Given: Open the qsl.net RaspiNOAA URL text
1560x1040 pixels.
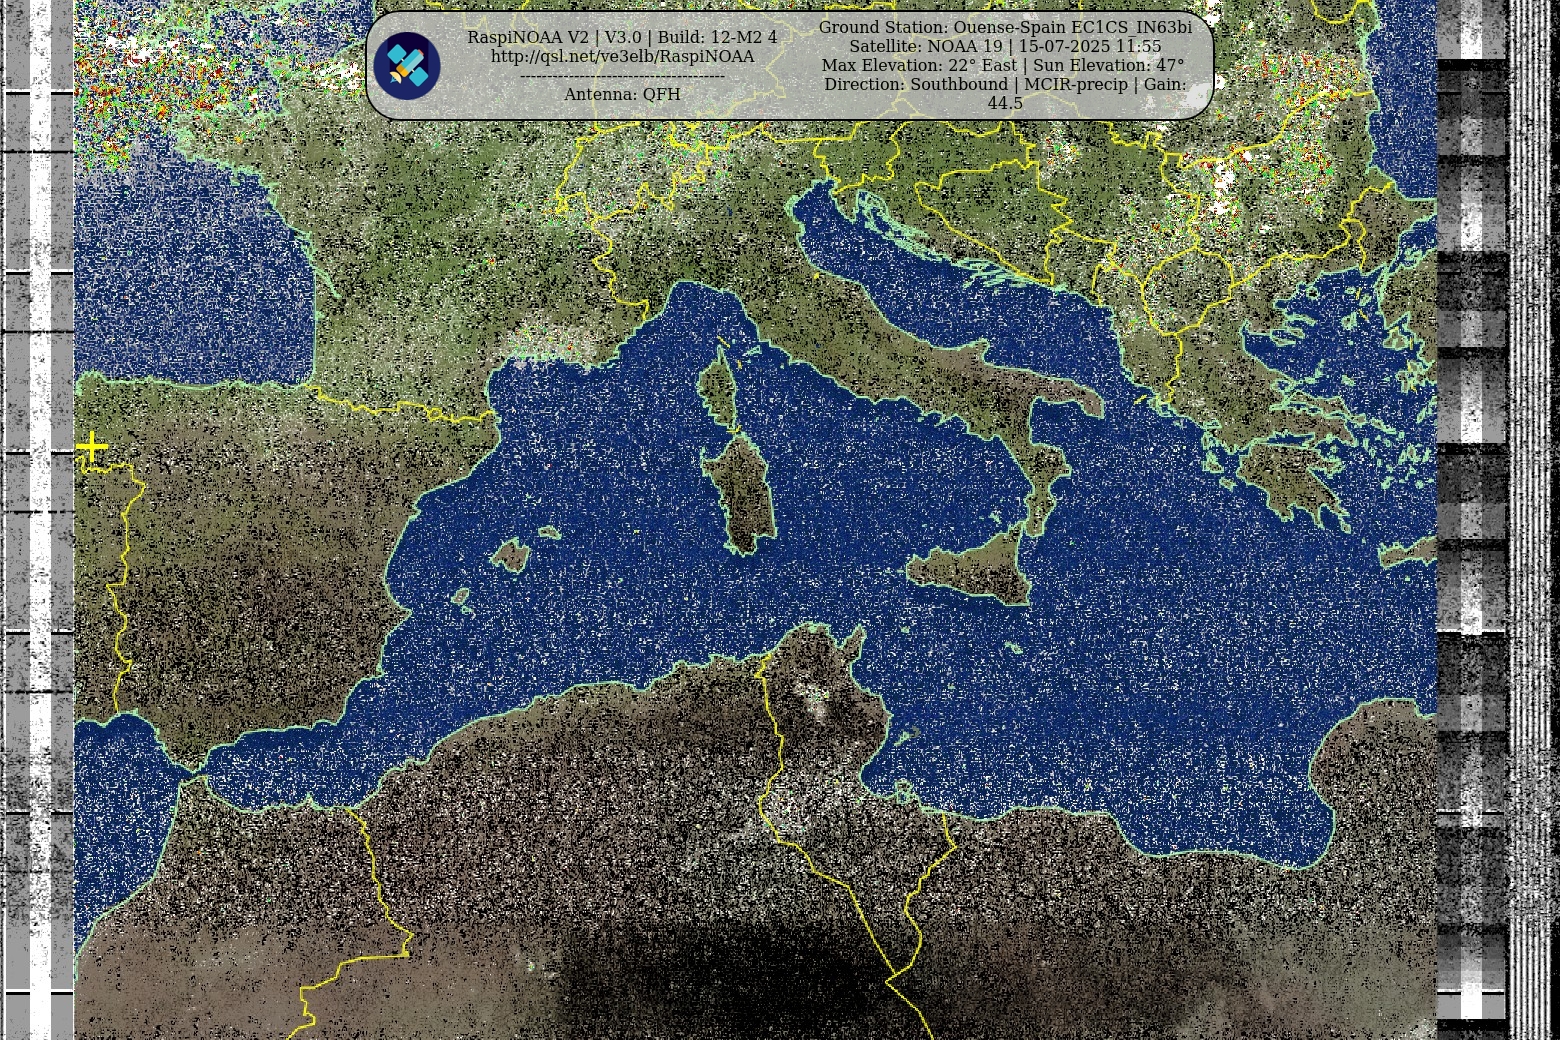Looking at the screenshot, I should 622,57.
